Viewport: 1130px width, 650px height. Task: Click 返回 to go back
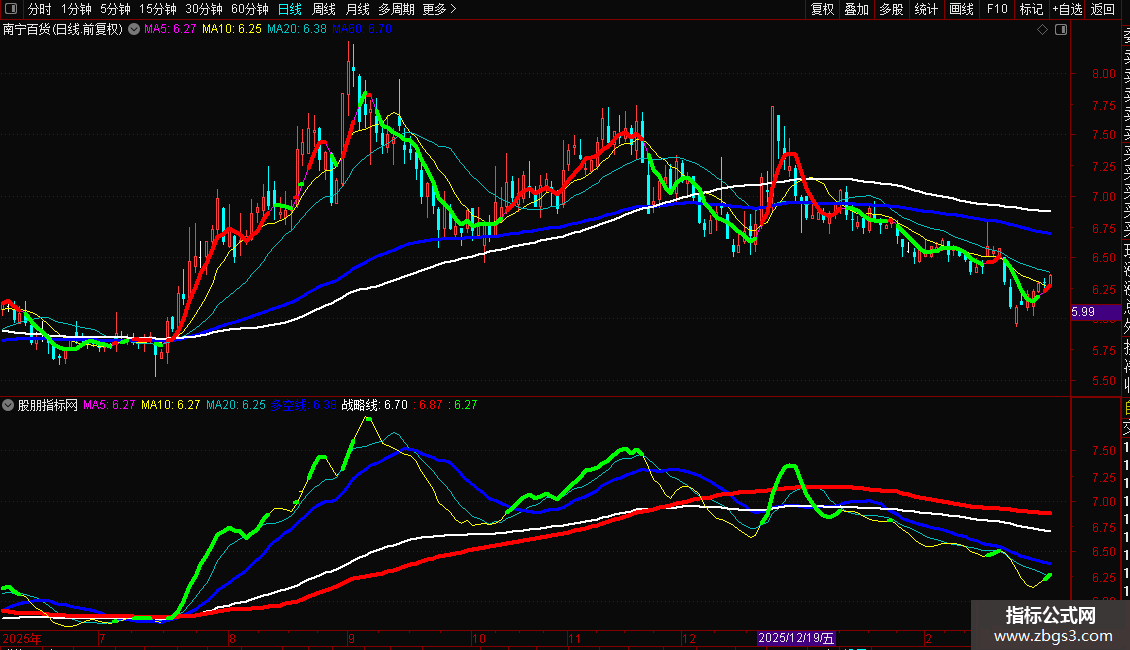click(x=1103, y=9)
